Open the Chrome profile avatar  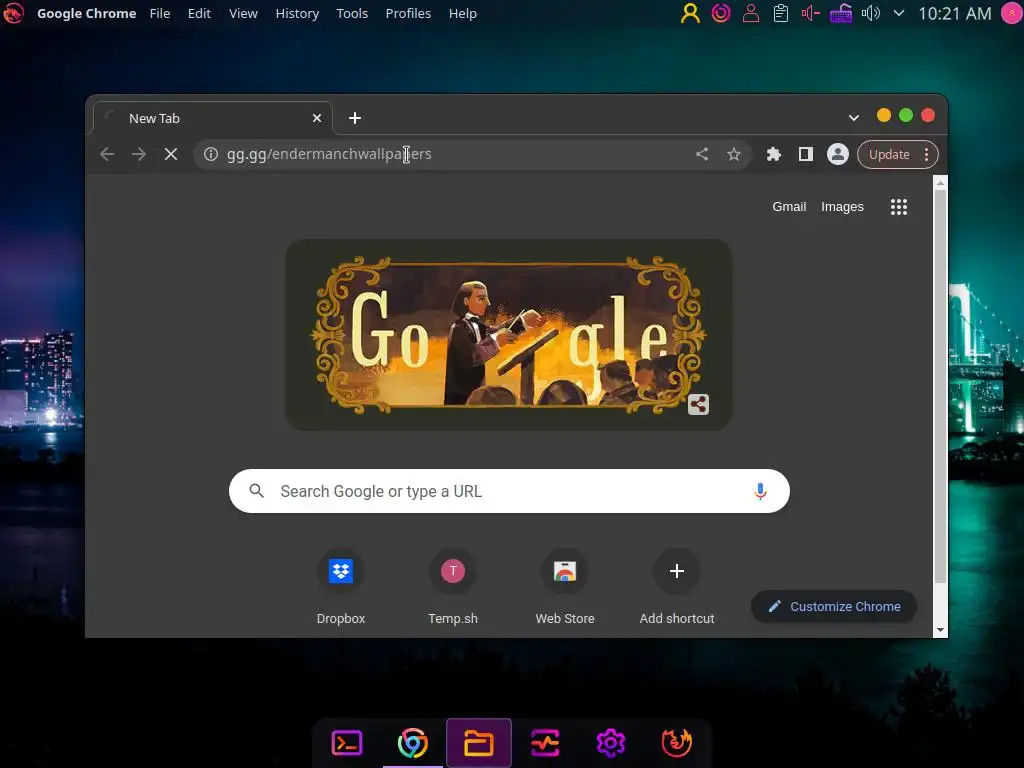[x=838, y=154]
